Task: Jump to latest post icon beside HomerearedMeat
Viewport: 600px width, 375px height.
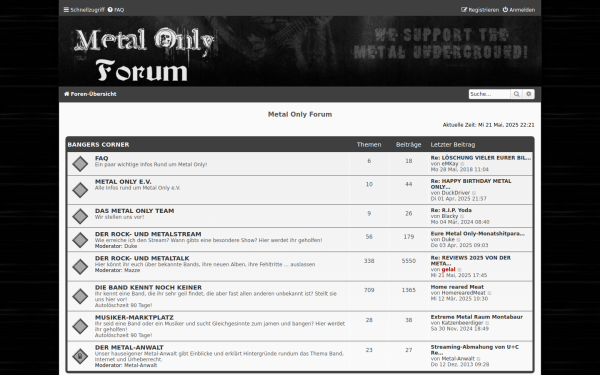Action: 489,293
